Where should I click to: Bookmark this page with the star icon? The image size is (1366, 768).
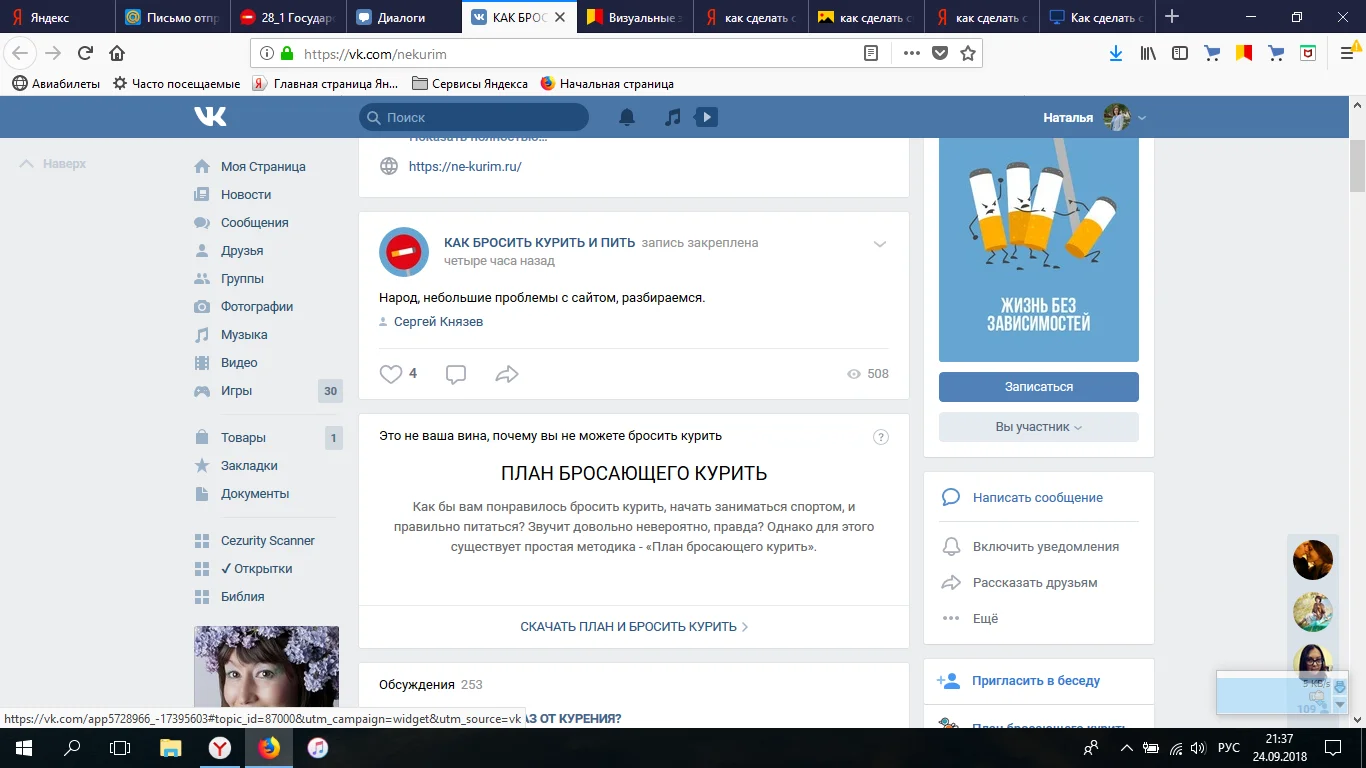(968, 54)
